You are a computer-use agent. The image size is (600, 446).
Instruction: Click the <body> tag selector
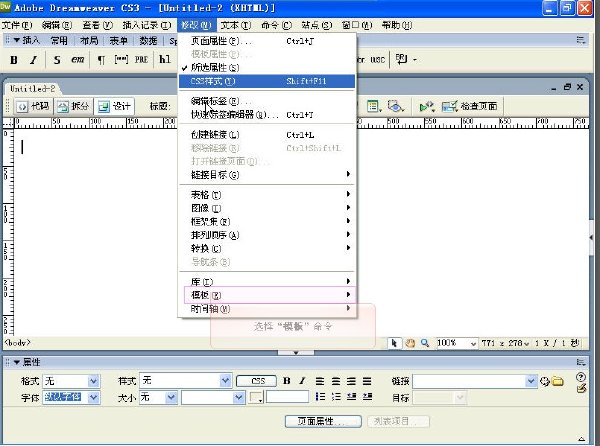tap(17, 343)
